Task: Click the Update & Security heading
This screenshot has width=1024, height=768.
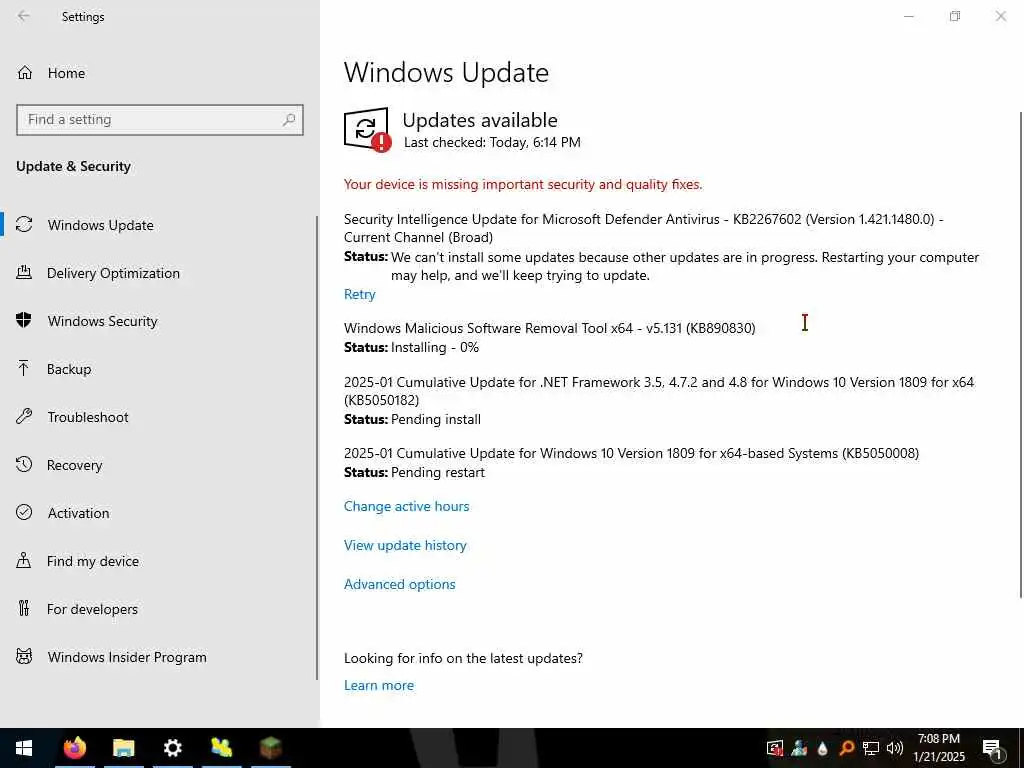Action: pyautogui.click(x=74, y=167)
